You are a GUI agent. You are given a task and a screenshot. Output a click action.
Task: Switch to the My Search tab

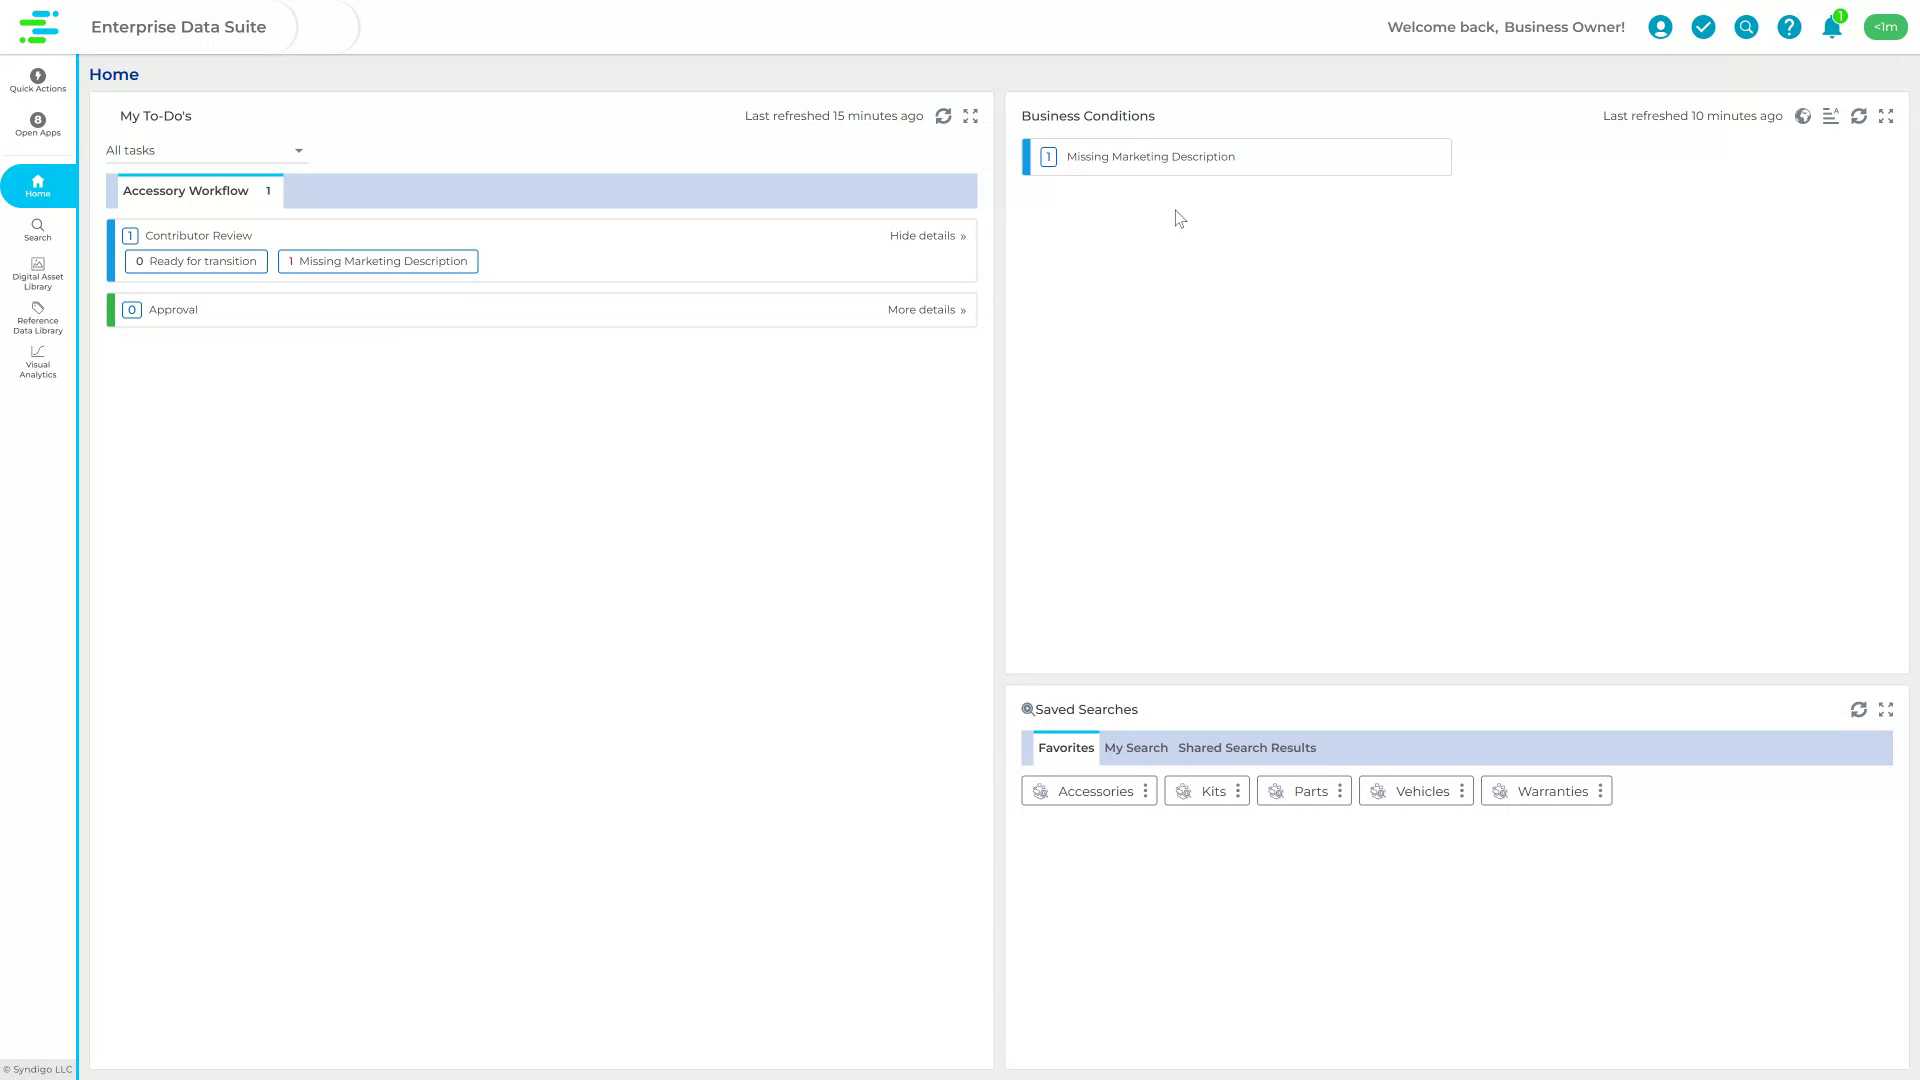[1136, 747]
